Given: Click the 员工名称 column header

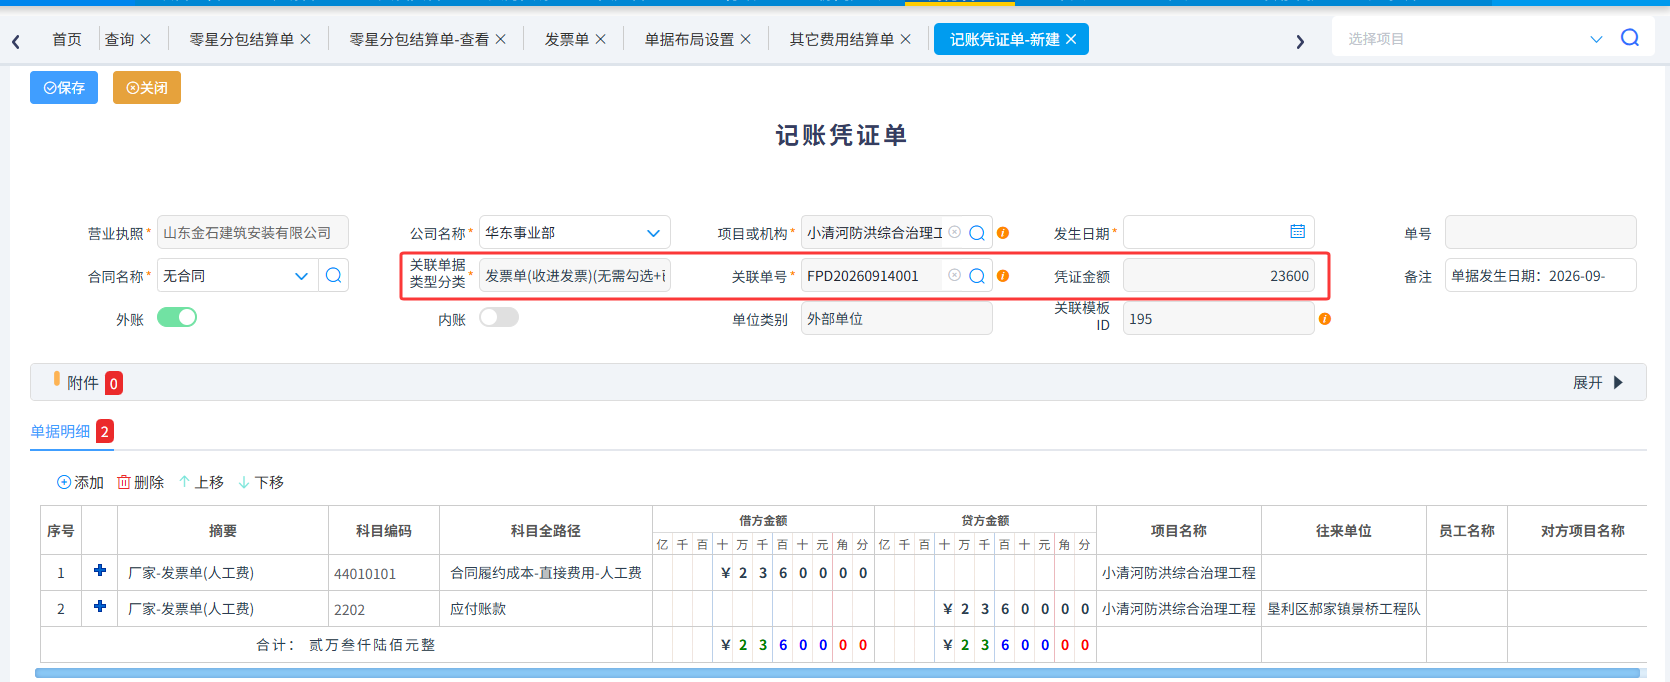Looking at the screenshot, I should click(1467, 531).
